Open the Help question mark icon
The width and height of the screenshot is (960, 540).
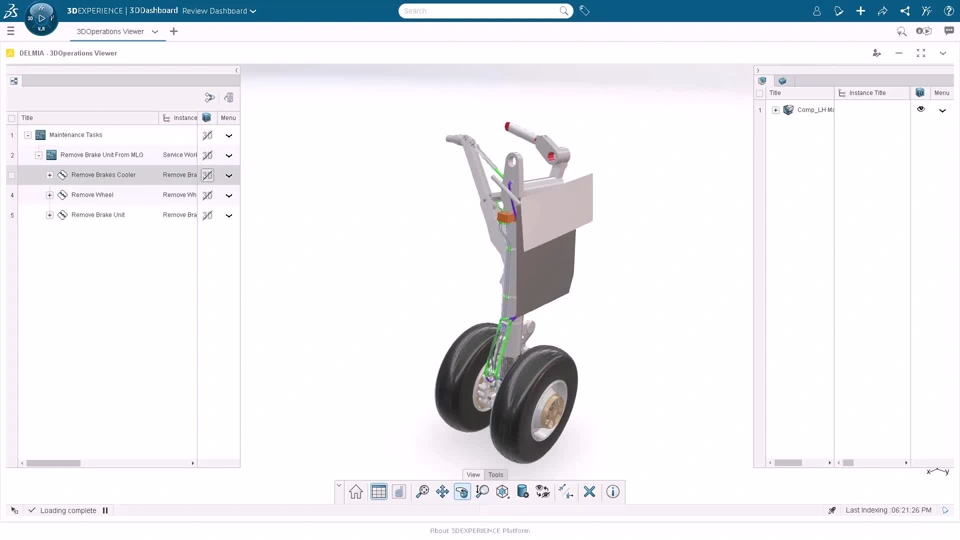948,11
